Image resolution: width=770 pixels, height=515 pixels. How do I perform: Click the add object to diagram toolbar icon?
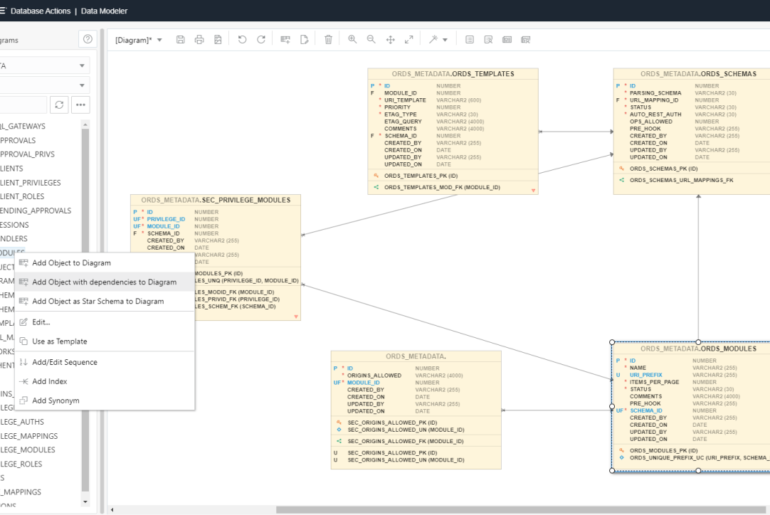285,40
